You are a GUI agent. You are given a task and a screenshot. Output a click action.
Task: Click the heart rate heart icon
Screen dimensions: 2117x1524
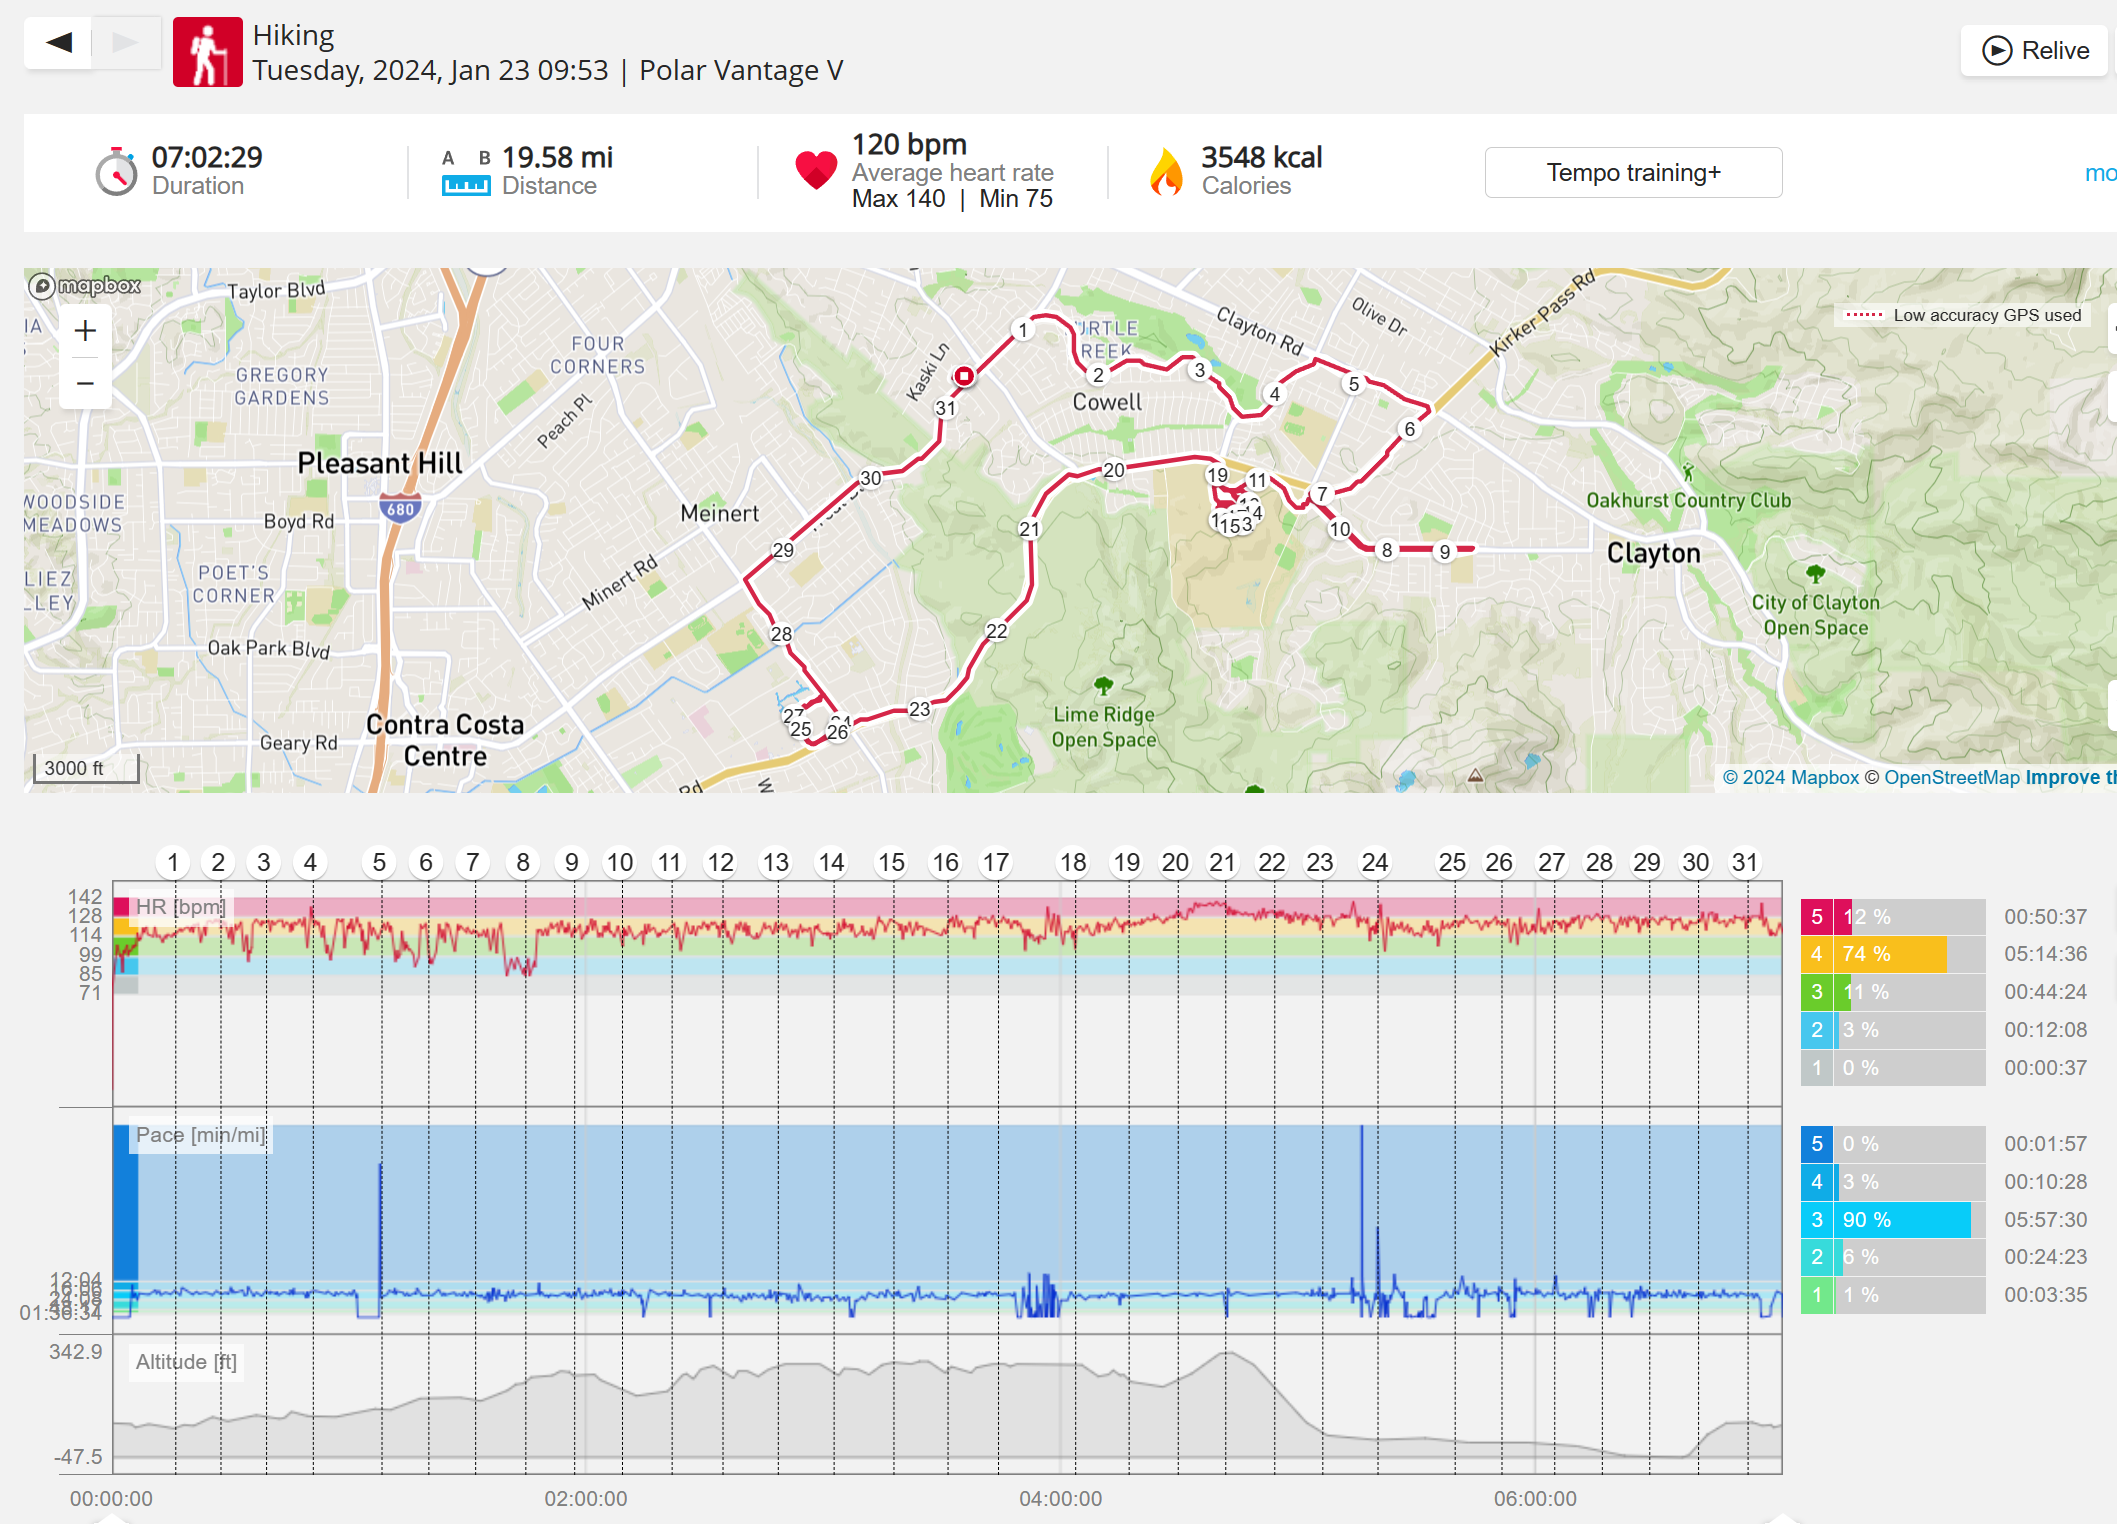[x=816, y=170]
